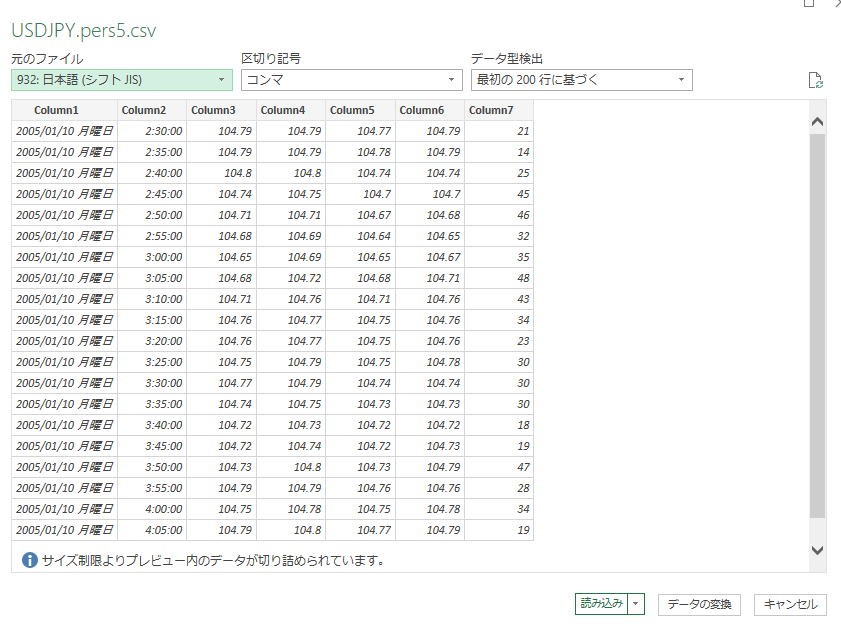Click the 読み込み load button

pyautogui.click(x=601, y=604)
